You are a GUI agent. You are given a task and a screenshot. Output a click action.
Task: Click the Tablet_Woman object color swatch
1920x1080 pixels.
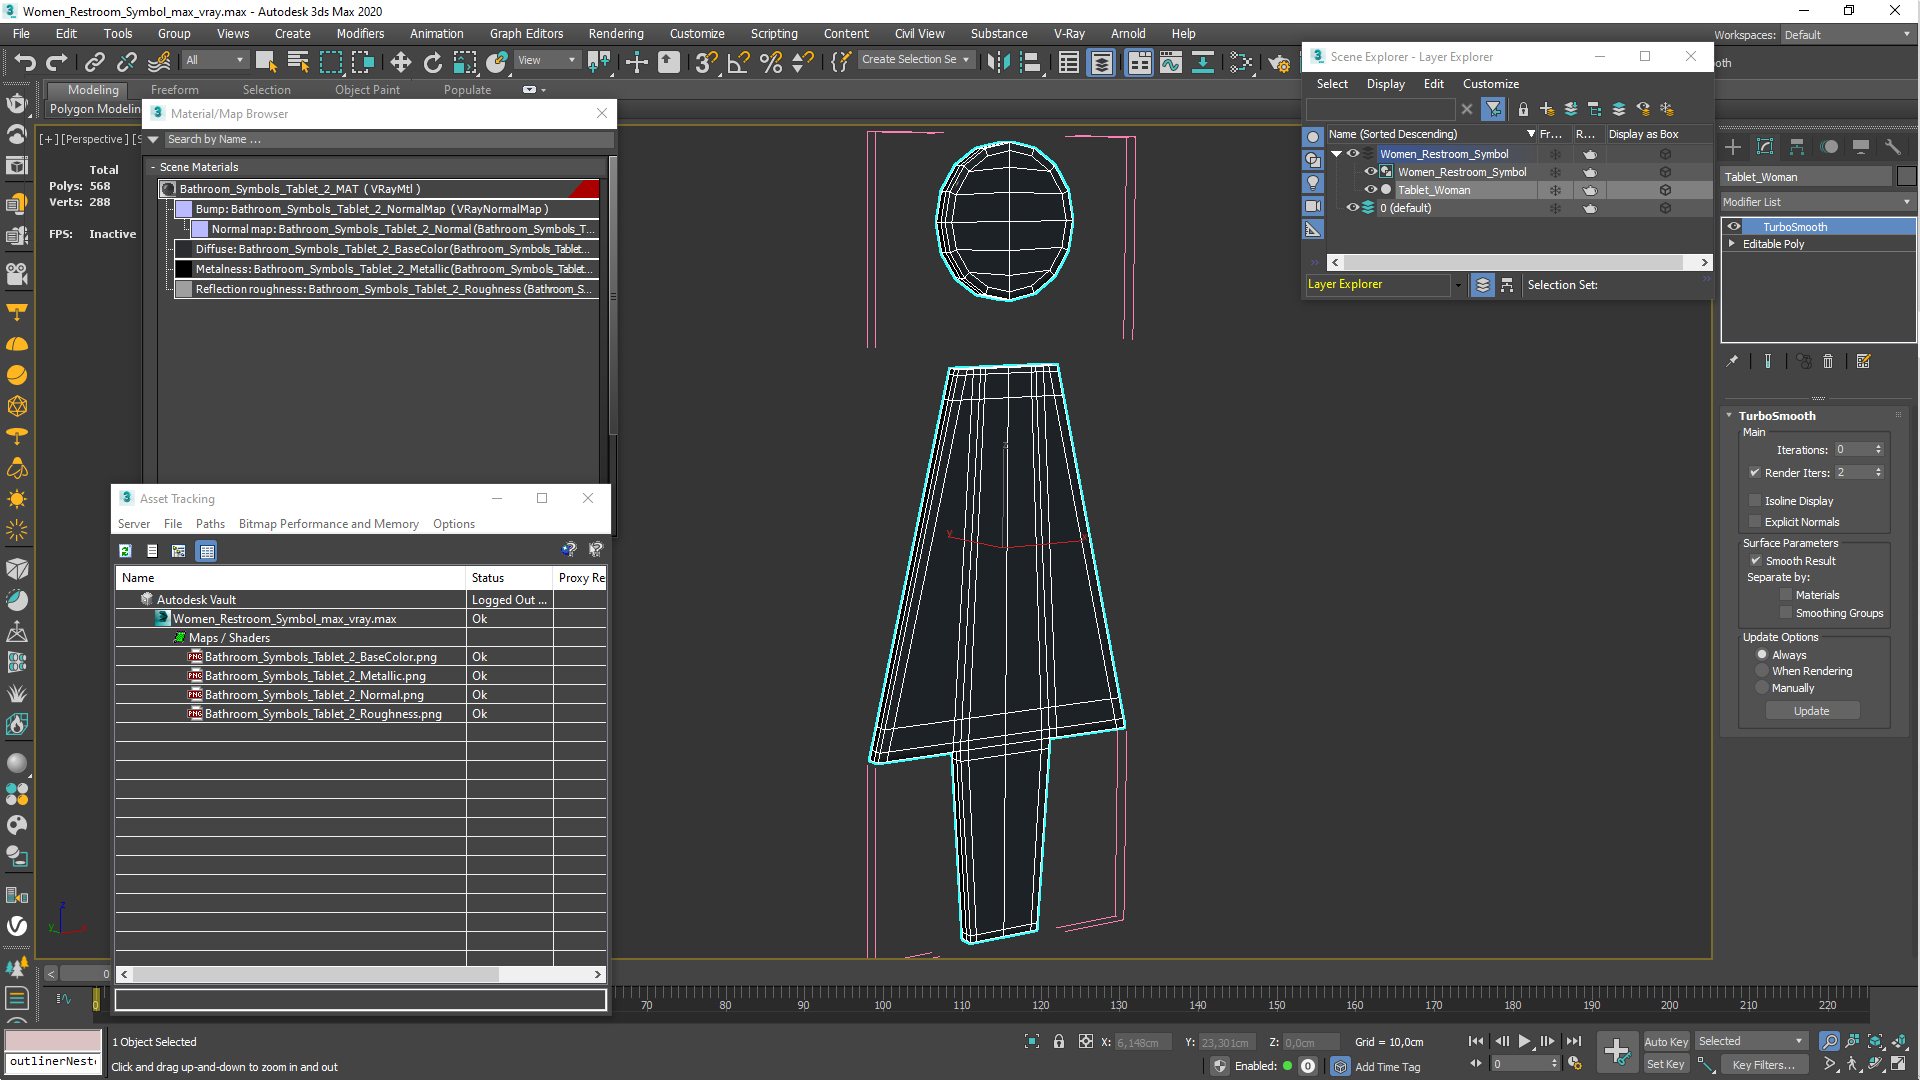click(1906, 177)
